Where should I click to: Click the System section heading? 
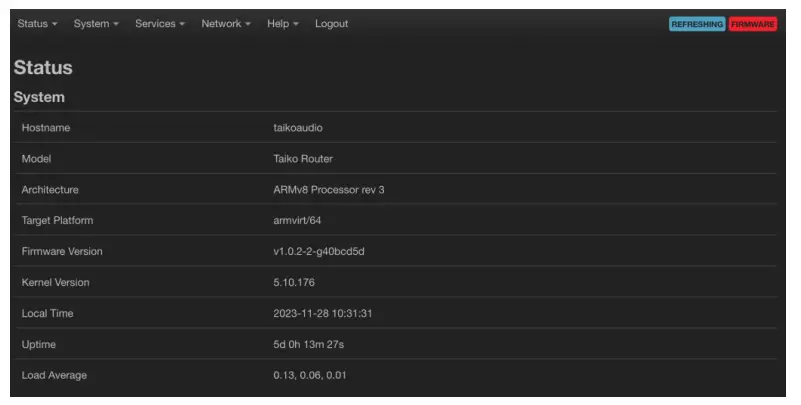pos(39,97)
